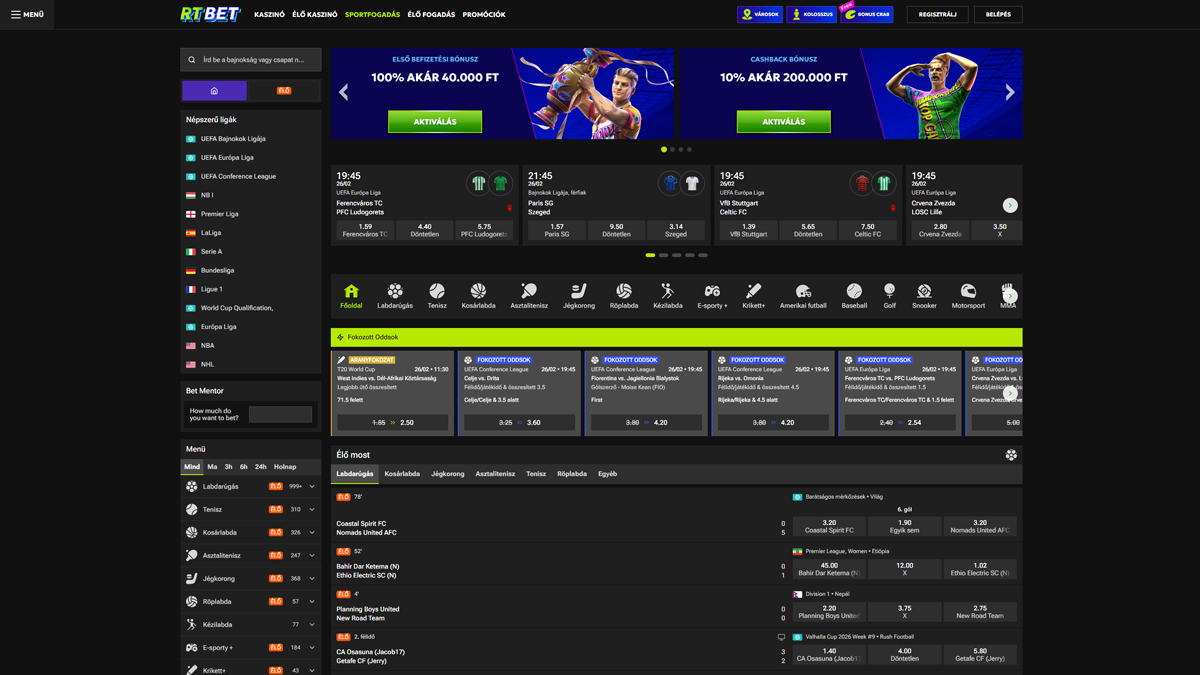Switch to Kosárlabda tab in Élő most
1200x675 pixels.
402,474
